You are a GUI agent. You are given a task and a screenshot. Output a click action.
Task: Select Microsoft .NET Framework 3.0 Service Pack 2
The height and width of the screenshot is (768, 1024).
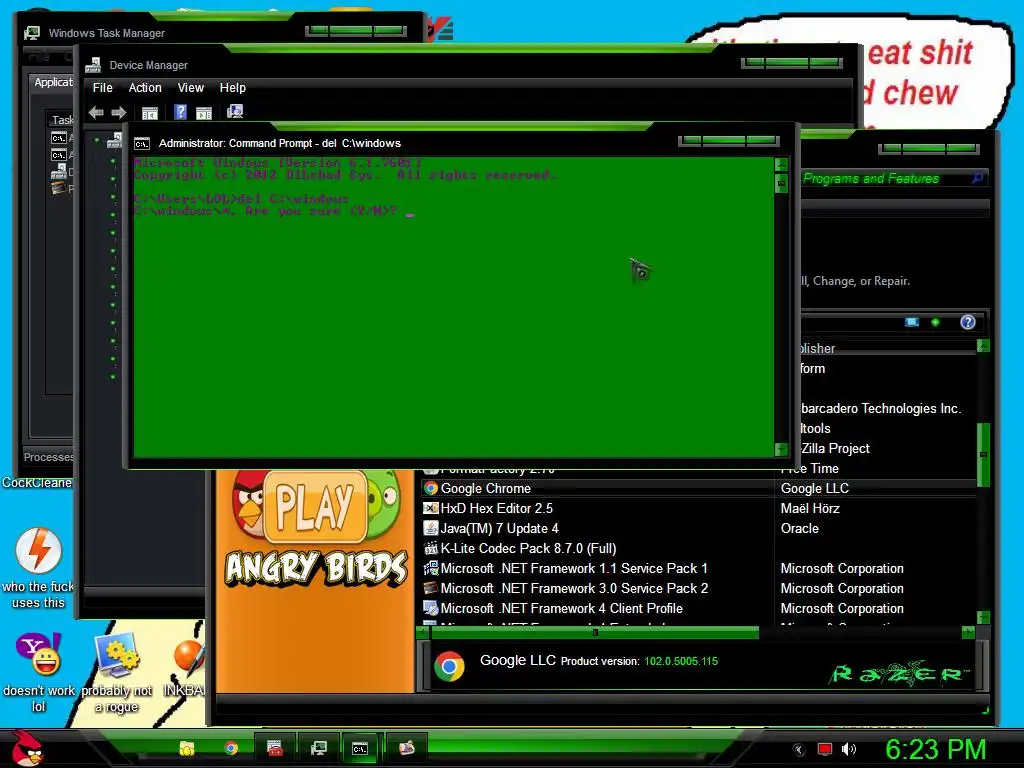click(698, 588)
